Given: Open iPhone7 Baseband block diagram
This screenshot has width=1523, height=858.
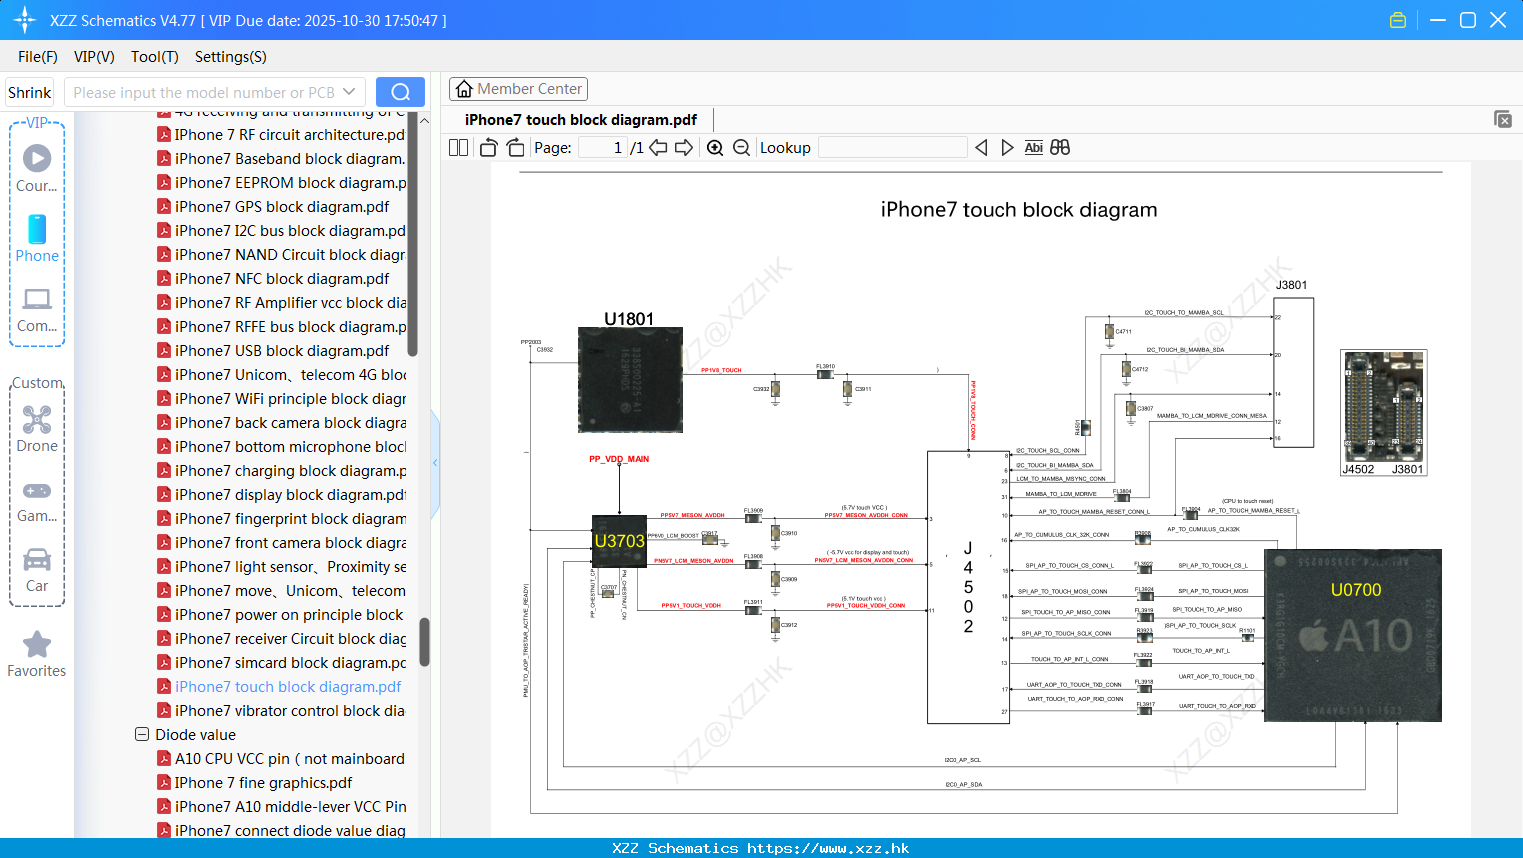Looking at the screenshot, I should (x=282, y=158).
